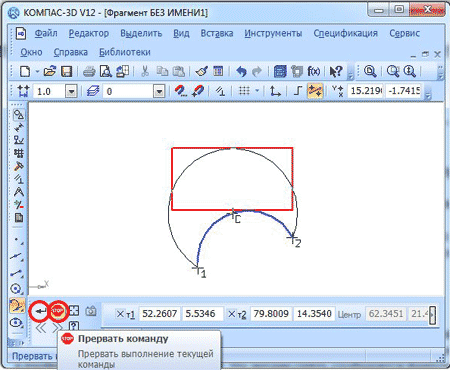Open the dropdown arrow beside New document
The width and height of the screenshot is (450, 370).
point(37,71)
